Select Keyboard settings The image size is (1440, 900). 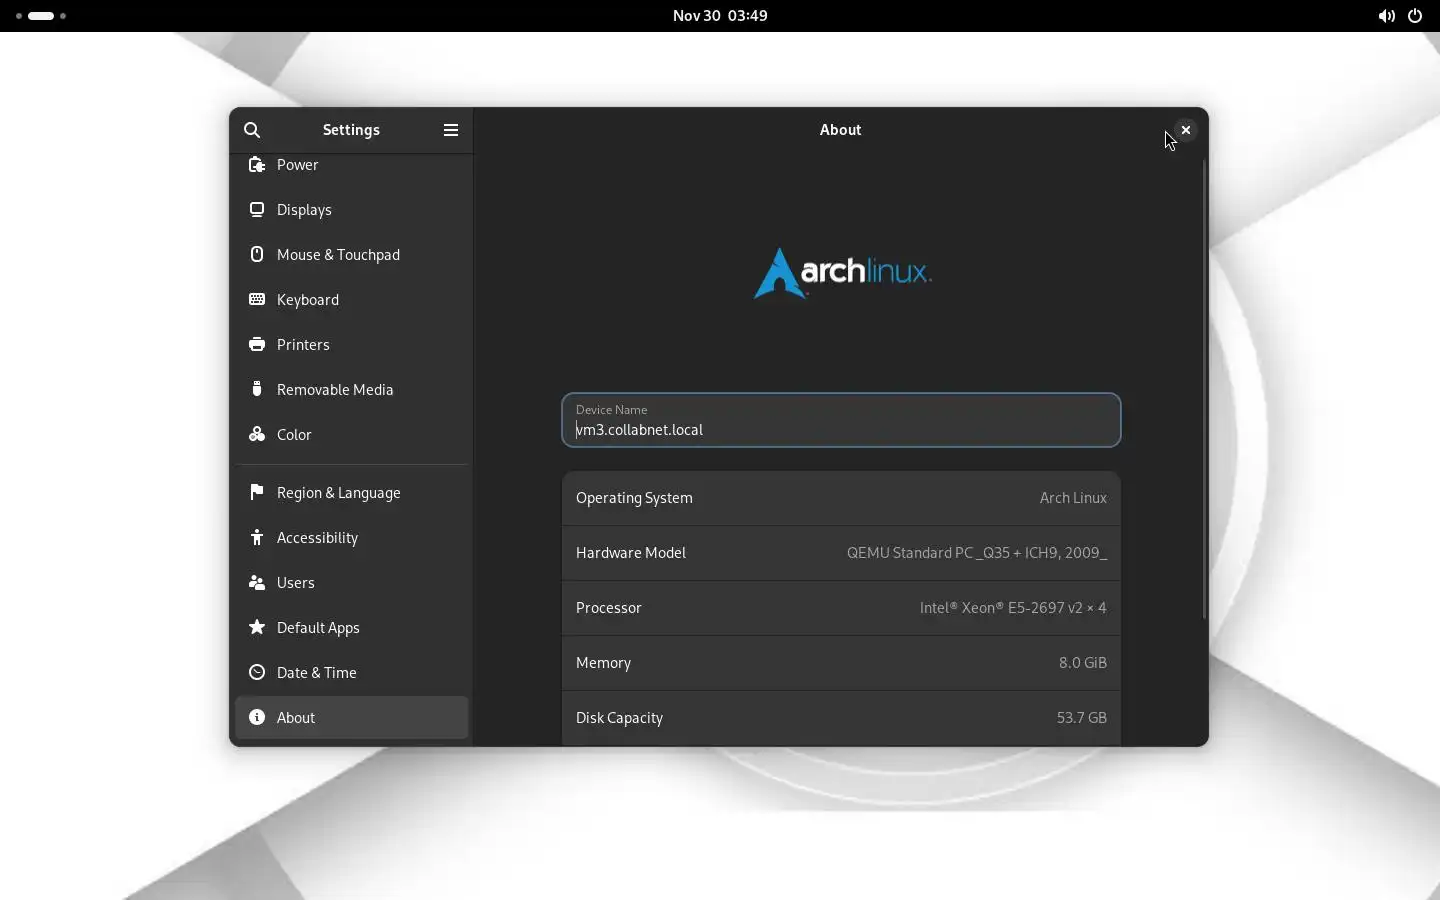click(352, 300)
